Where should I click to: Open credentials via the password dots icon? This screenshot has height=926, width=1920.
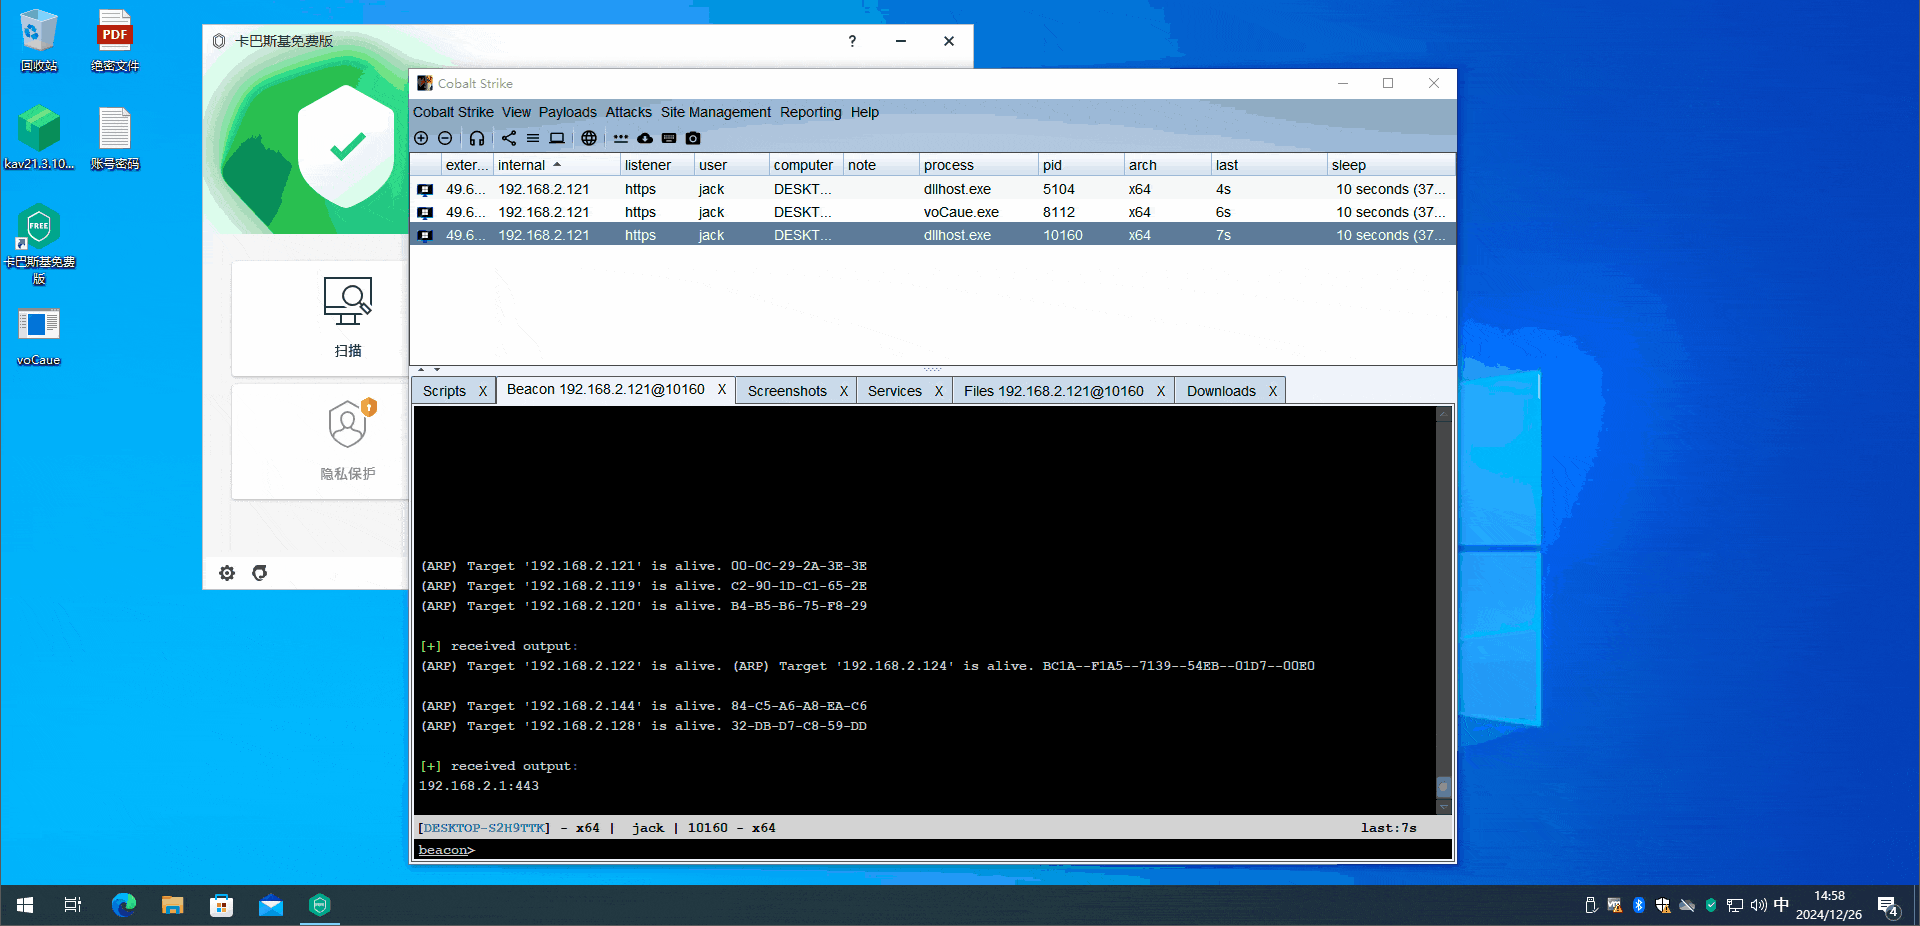(x=621, y=138)
